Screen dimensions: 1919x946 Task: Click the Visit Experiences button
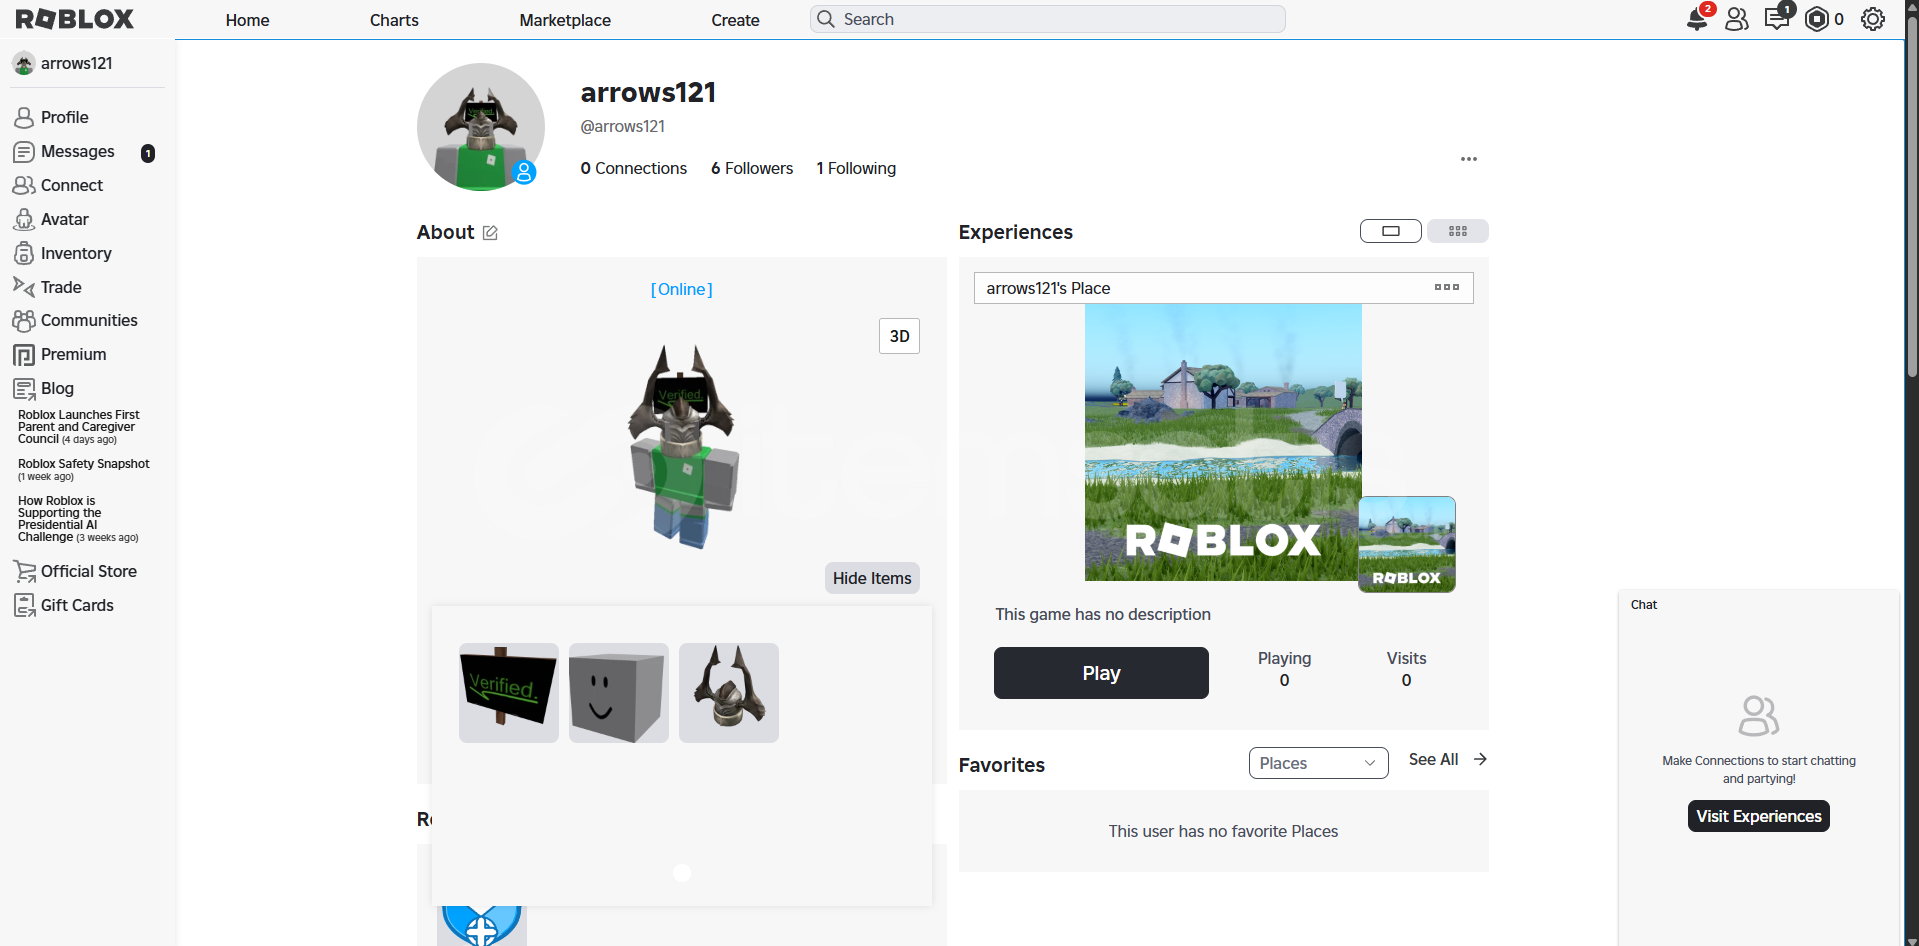pyautogui.click(x=1759, y=816)
